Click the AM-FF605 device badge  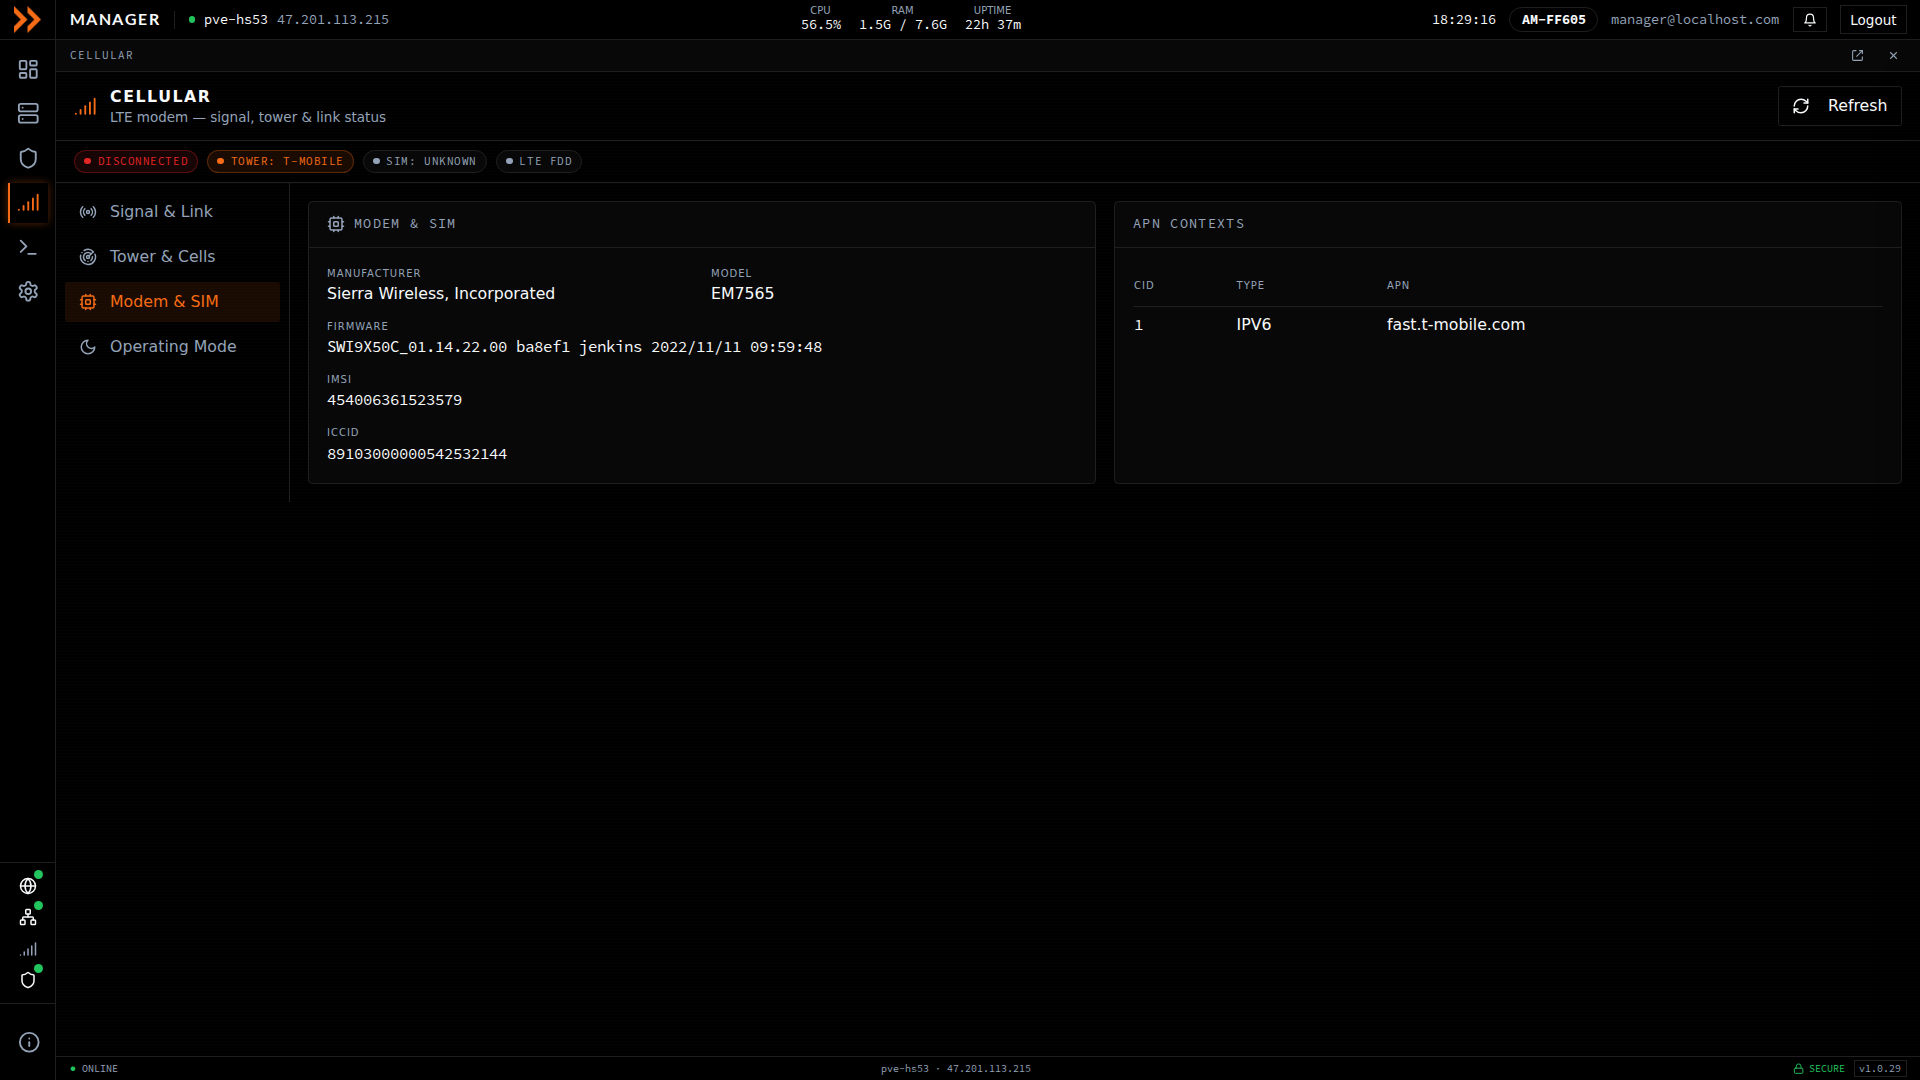1553,20
